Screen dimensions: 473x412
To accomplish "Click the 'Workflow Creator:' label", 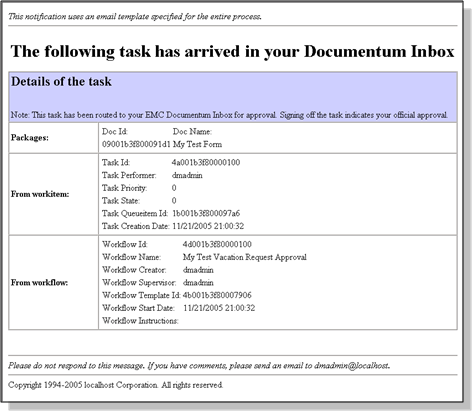I will [x=134, y=270].
